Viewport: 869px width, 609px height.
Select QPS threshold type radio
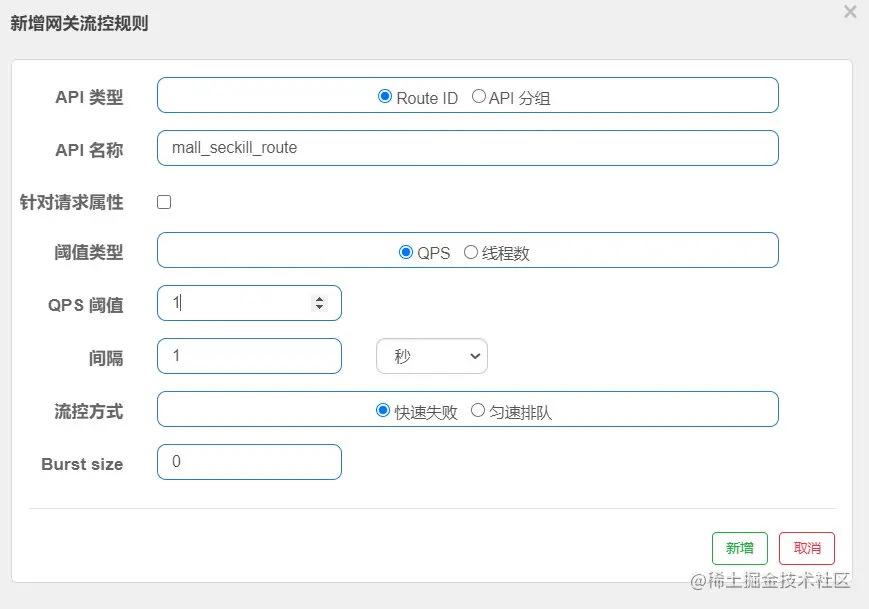tap(406, 252)
